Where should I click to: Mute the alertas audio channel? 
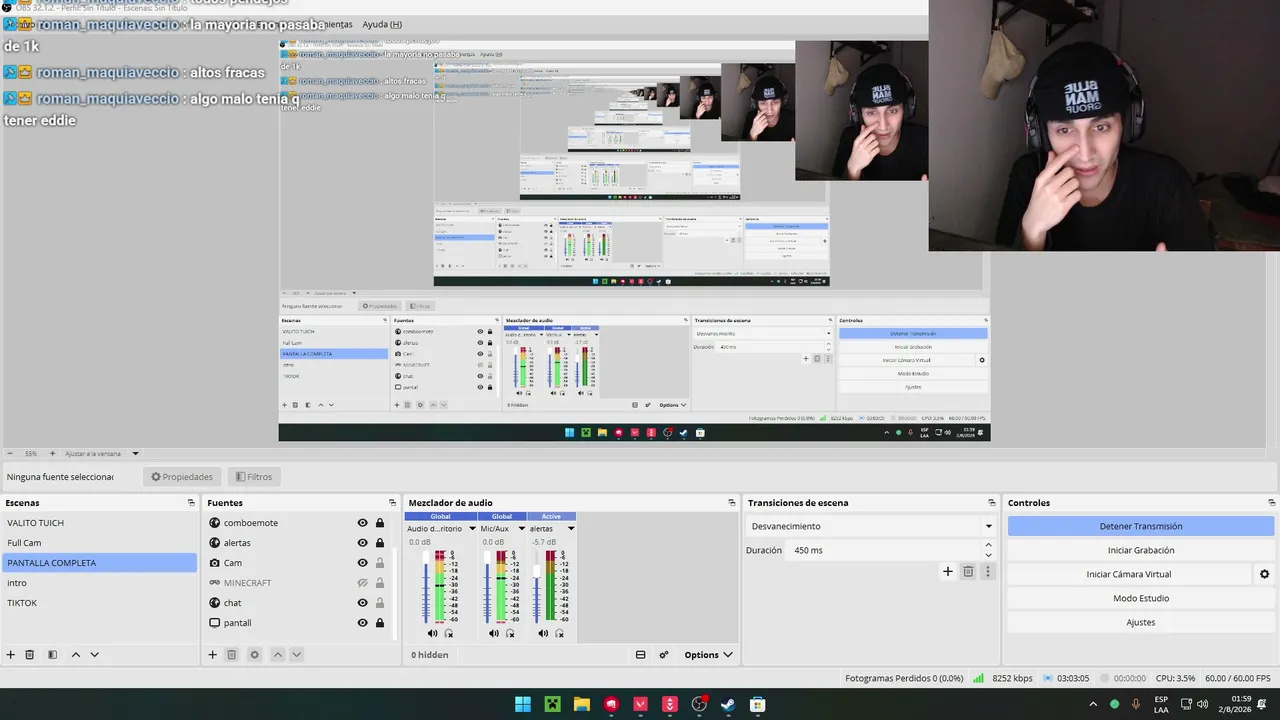(x=543, y=633)
